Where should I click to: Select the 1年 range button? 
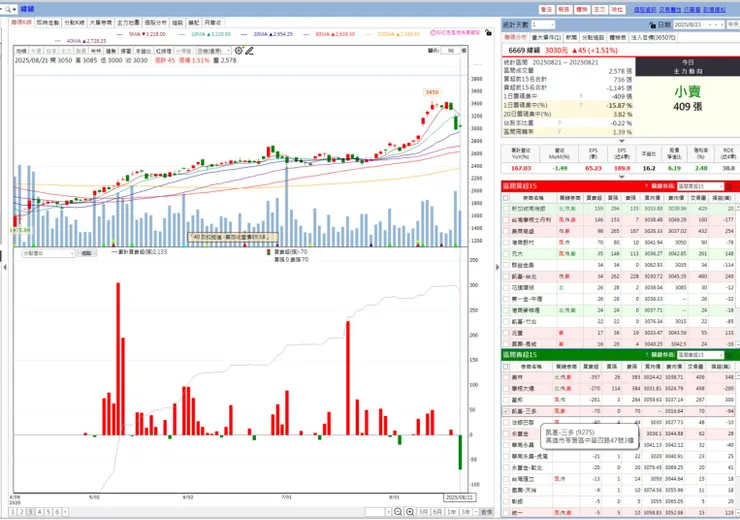pyautogui.click(x=452, y=512)
